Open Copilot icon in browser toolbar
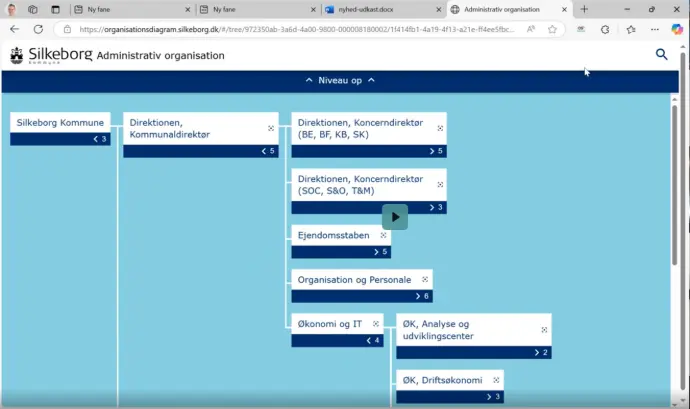 click(x=677, y=29)
